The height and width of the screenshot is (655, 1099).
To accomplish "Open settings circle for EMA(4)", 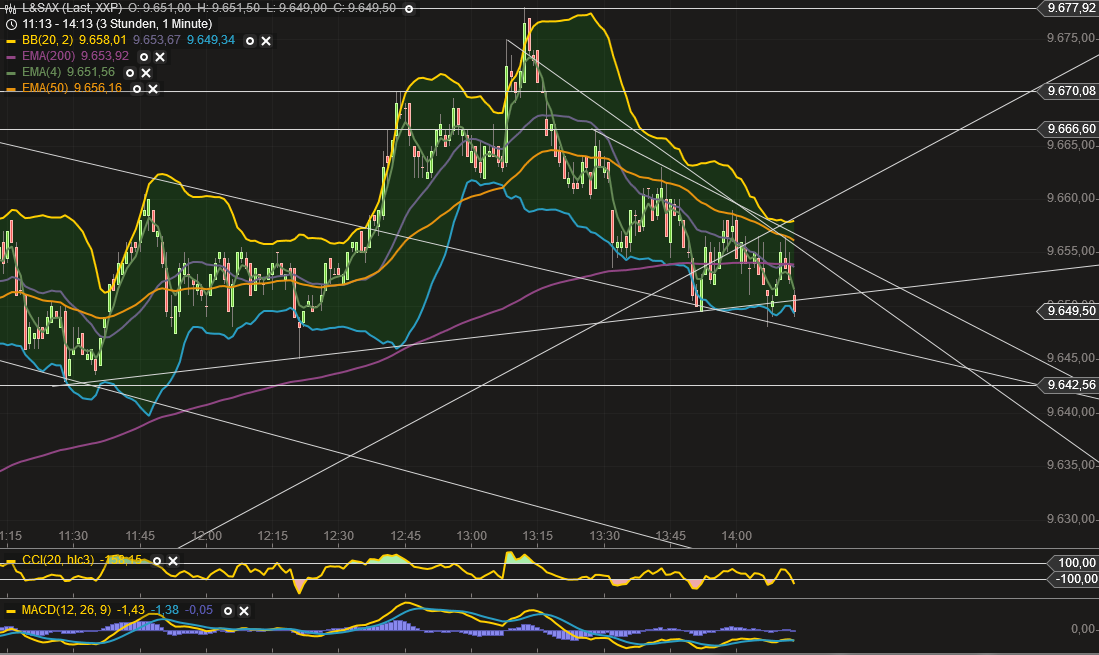I will (129, 73).
